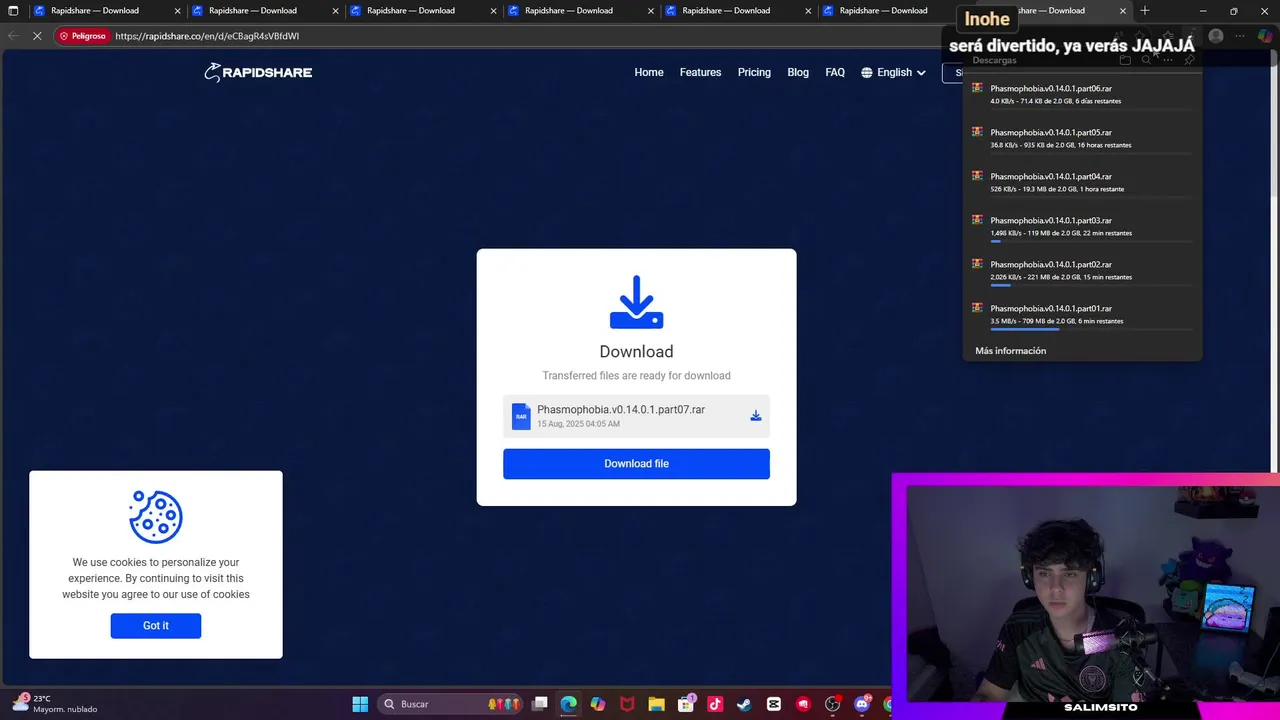Go back with the browser back arrow

click(x=13, y=36)
